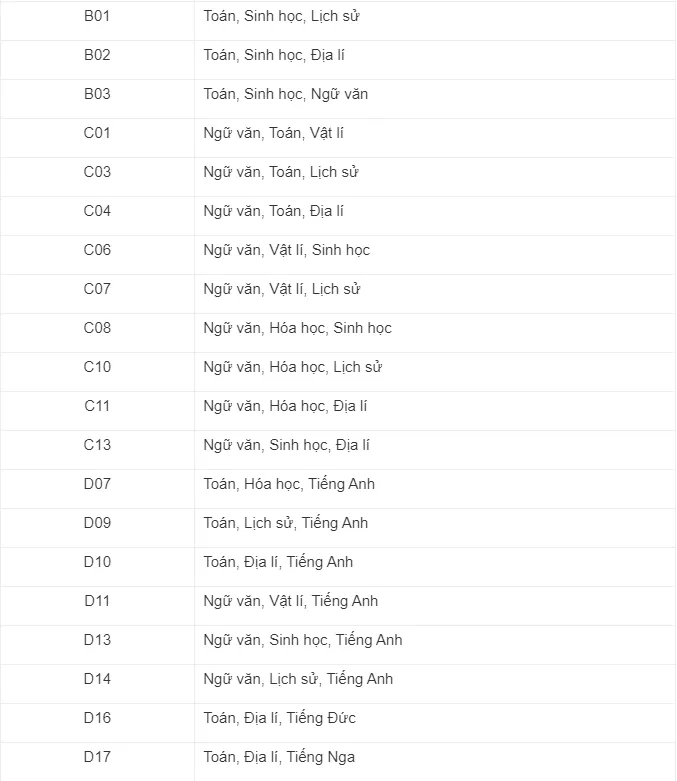Image resolution: width=677 pixels, height=781 pixels.
Task: Click the C04 code cell
Action: (97, 211)
